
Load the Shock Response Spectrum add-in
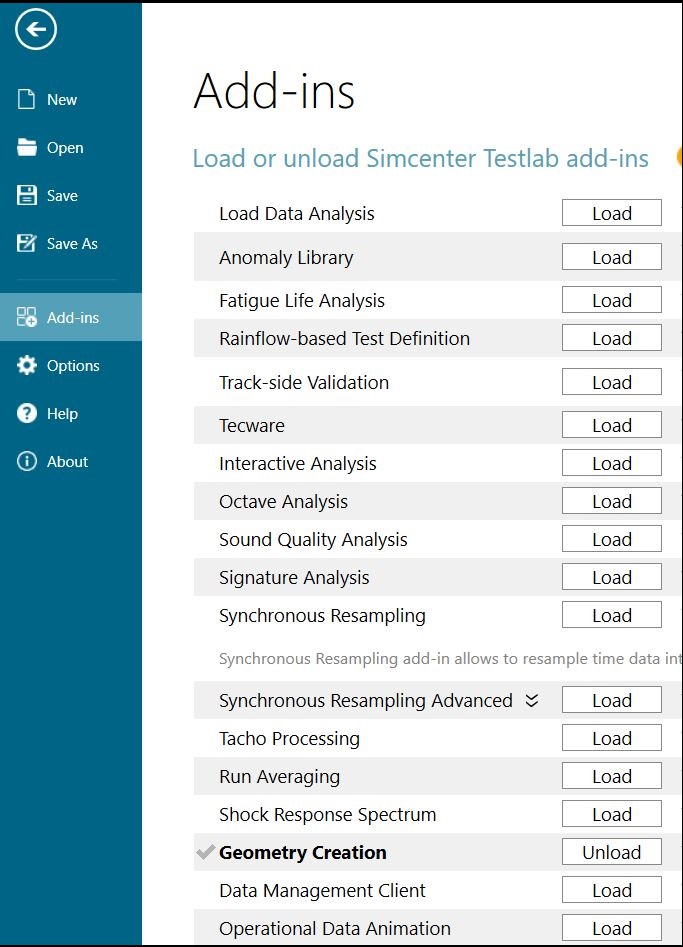(611, 815)
